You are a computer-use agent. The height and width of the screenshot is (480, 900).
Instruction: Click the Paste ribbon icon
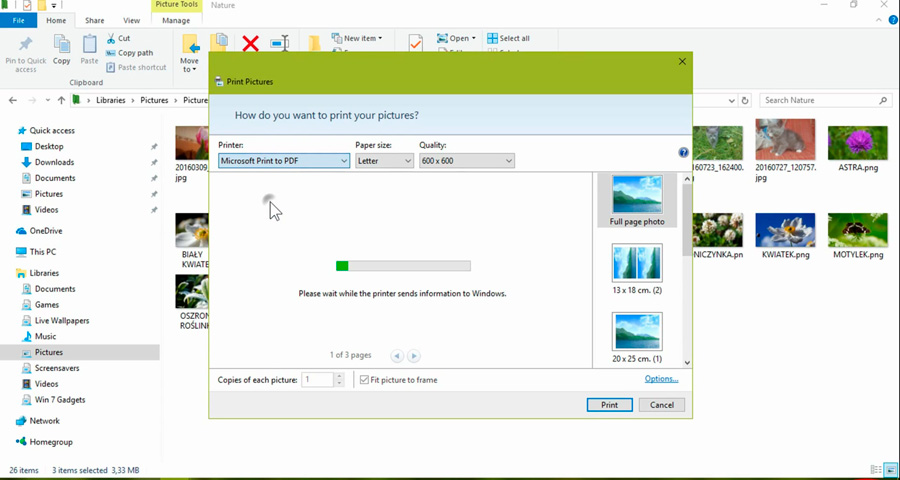pyautogui.click(x=90, y=44)
